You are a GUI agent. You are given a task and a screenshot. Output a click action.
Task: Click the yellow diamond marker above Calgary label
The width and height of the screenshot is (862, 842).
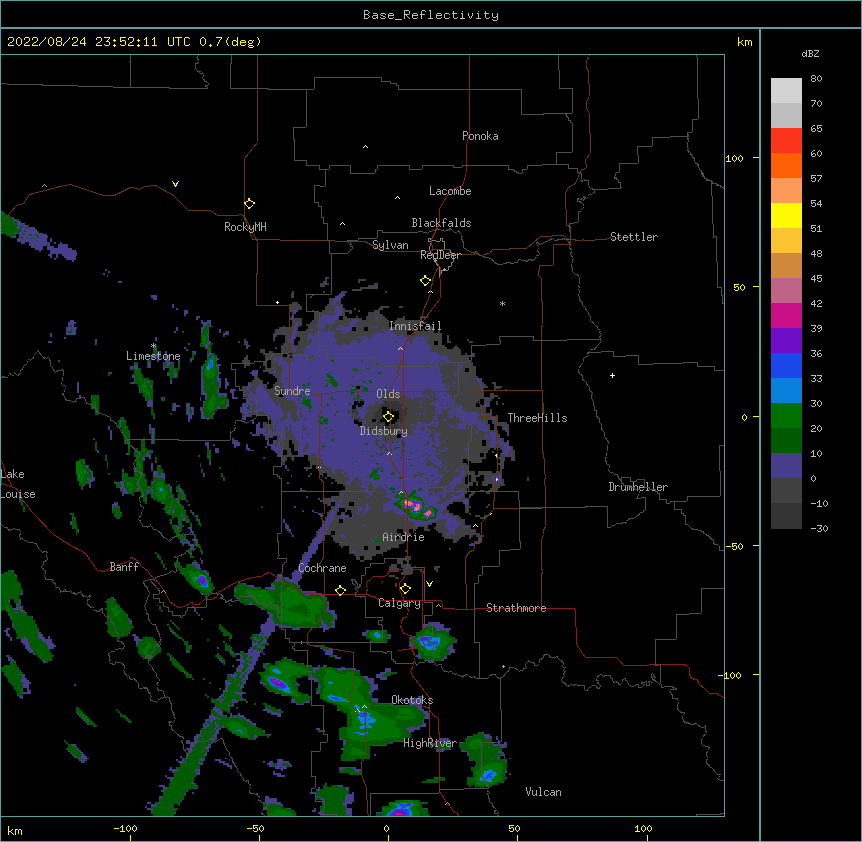pos(405,589)
